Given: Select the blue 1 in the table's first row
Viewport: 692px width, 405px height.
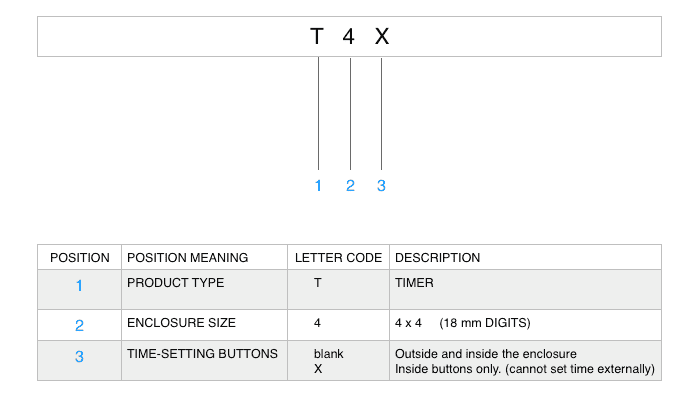Looking at the screenshot, I should pos(79,286).
